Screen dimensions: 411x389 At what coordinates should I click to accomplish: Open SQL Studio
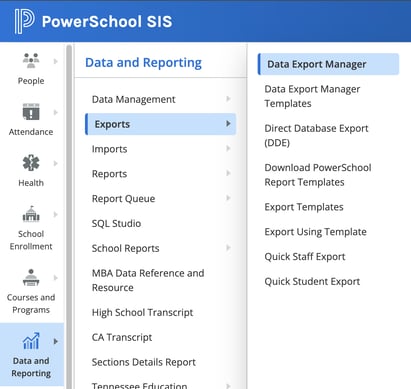(x=116, y=223)
